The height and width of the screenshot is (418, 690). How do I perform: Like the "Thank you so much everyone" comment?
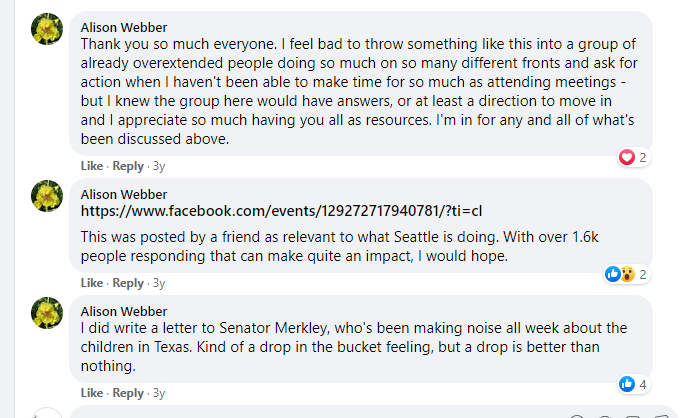pyautogui.click(x=92, y=166)
